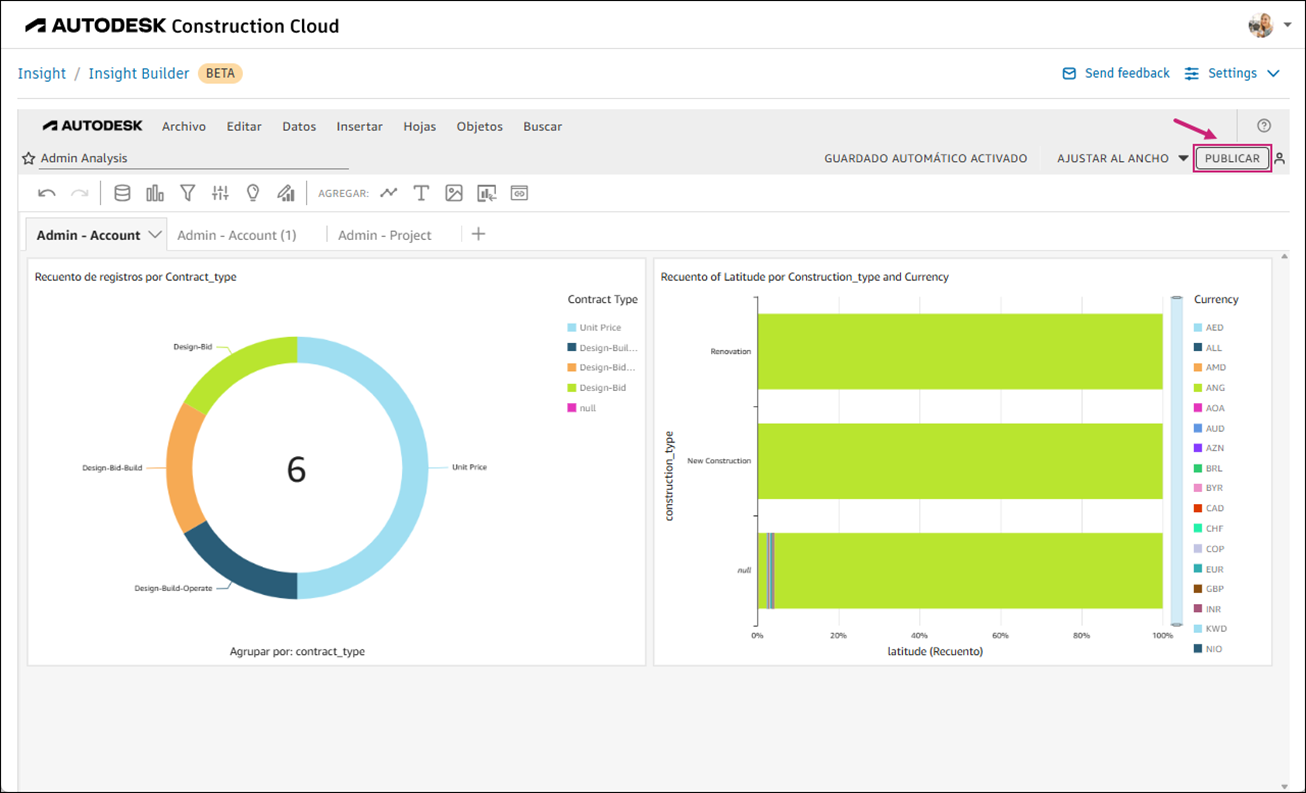The image size is (1306, 793).
Task: Open the lightbulb insights tool
Action: tap(253, 192)
